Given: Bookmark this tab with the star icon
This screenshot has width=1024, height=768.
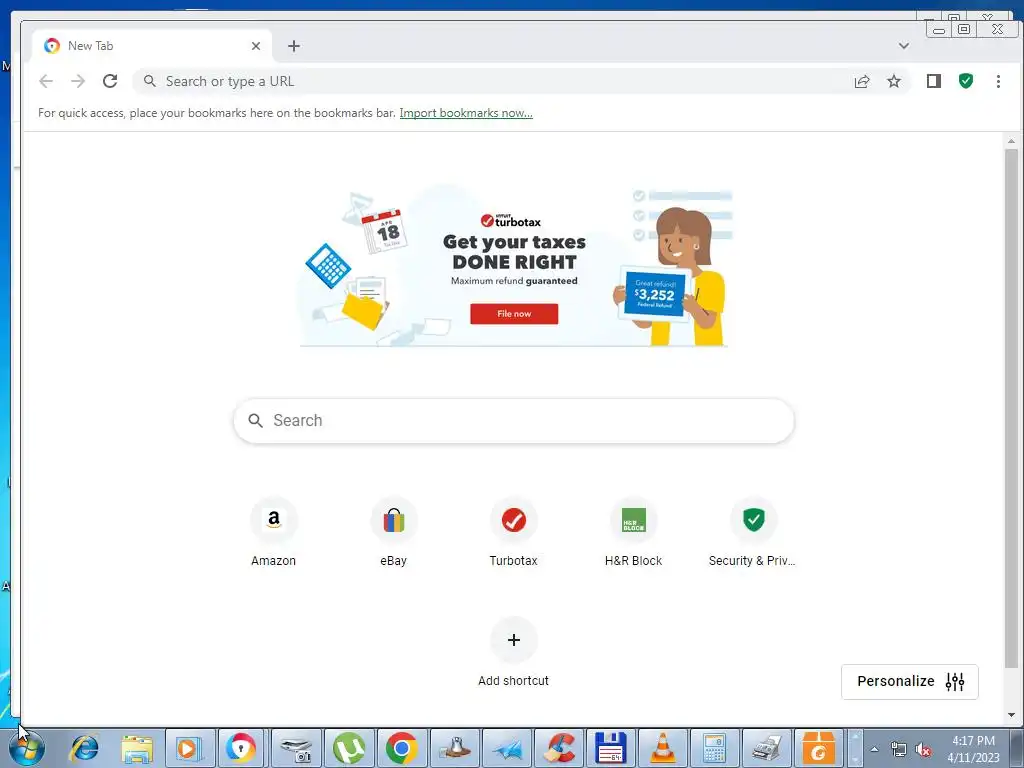Looking at the screenshot, I should point(894,81).
